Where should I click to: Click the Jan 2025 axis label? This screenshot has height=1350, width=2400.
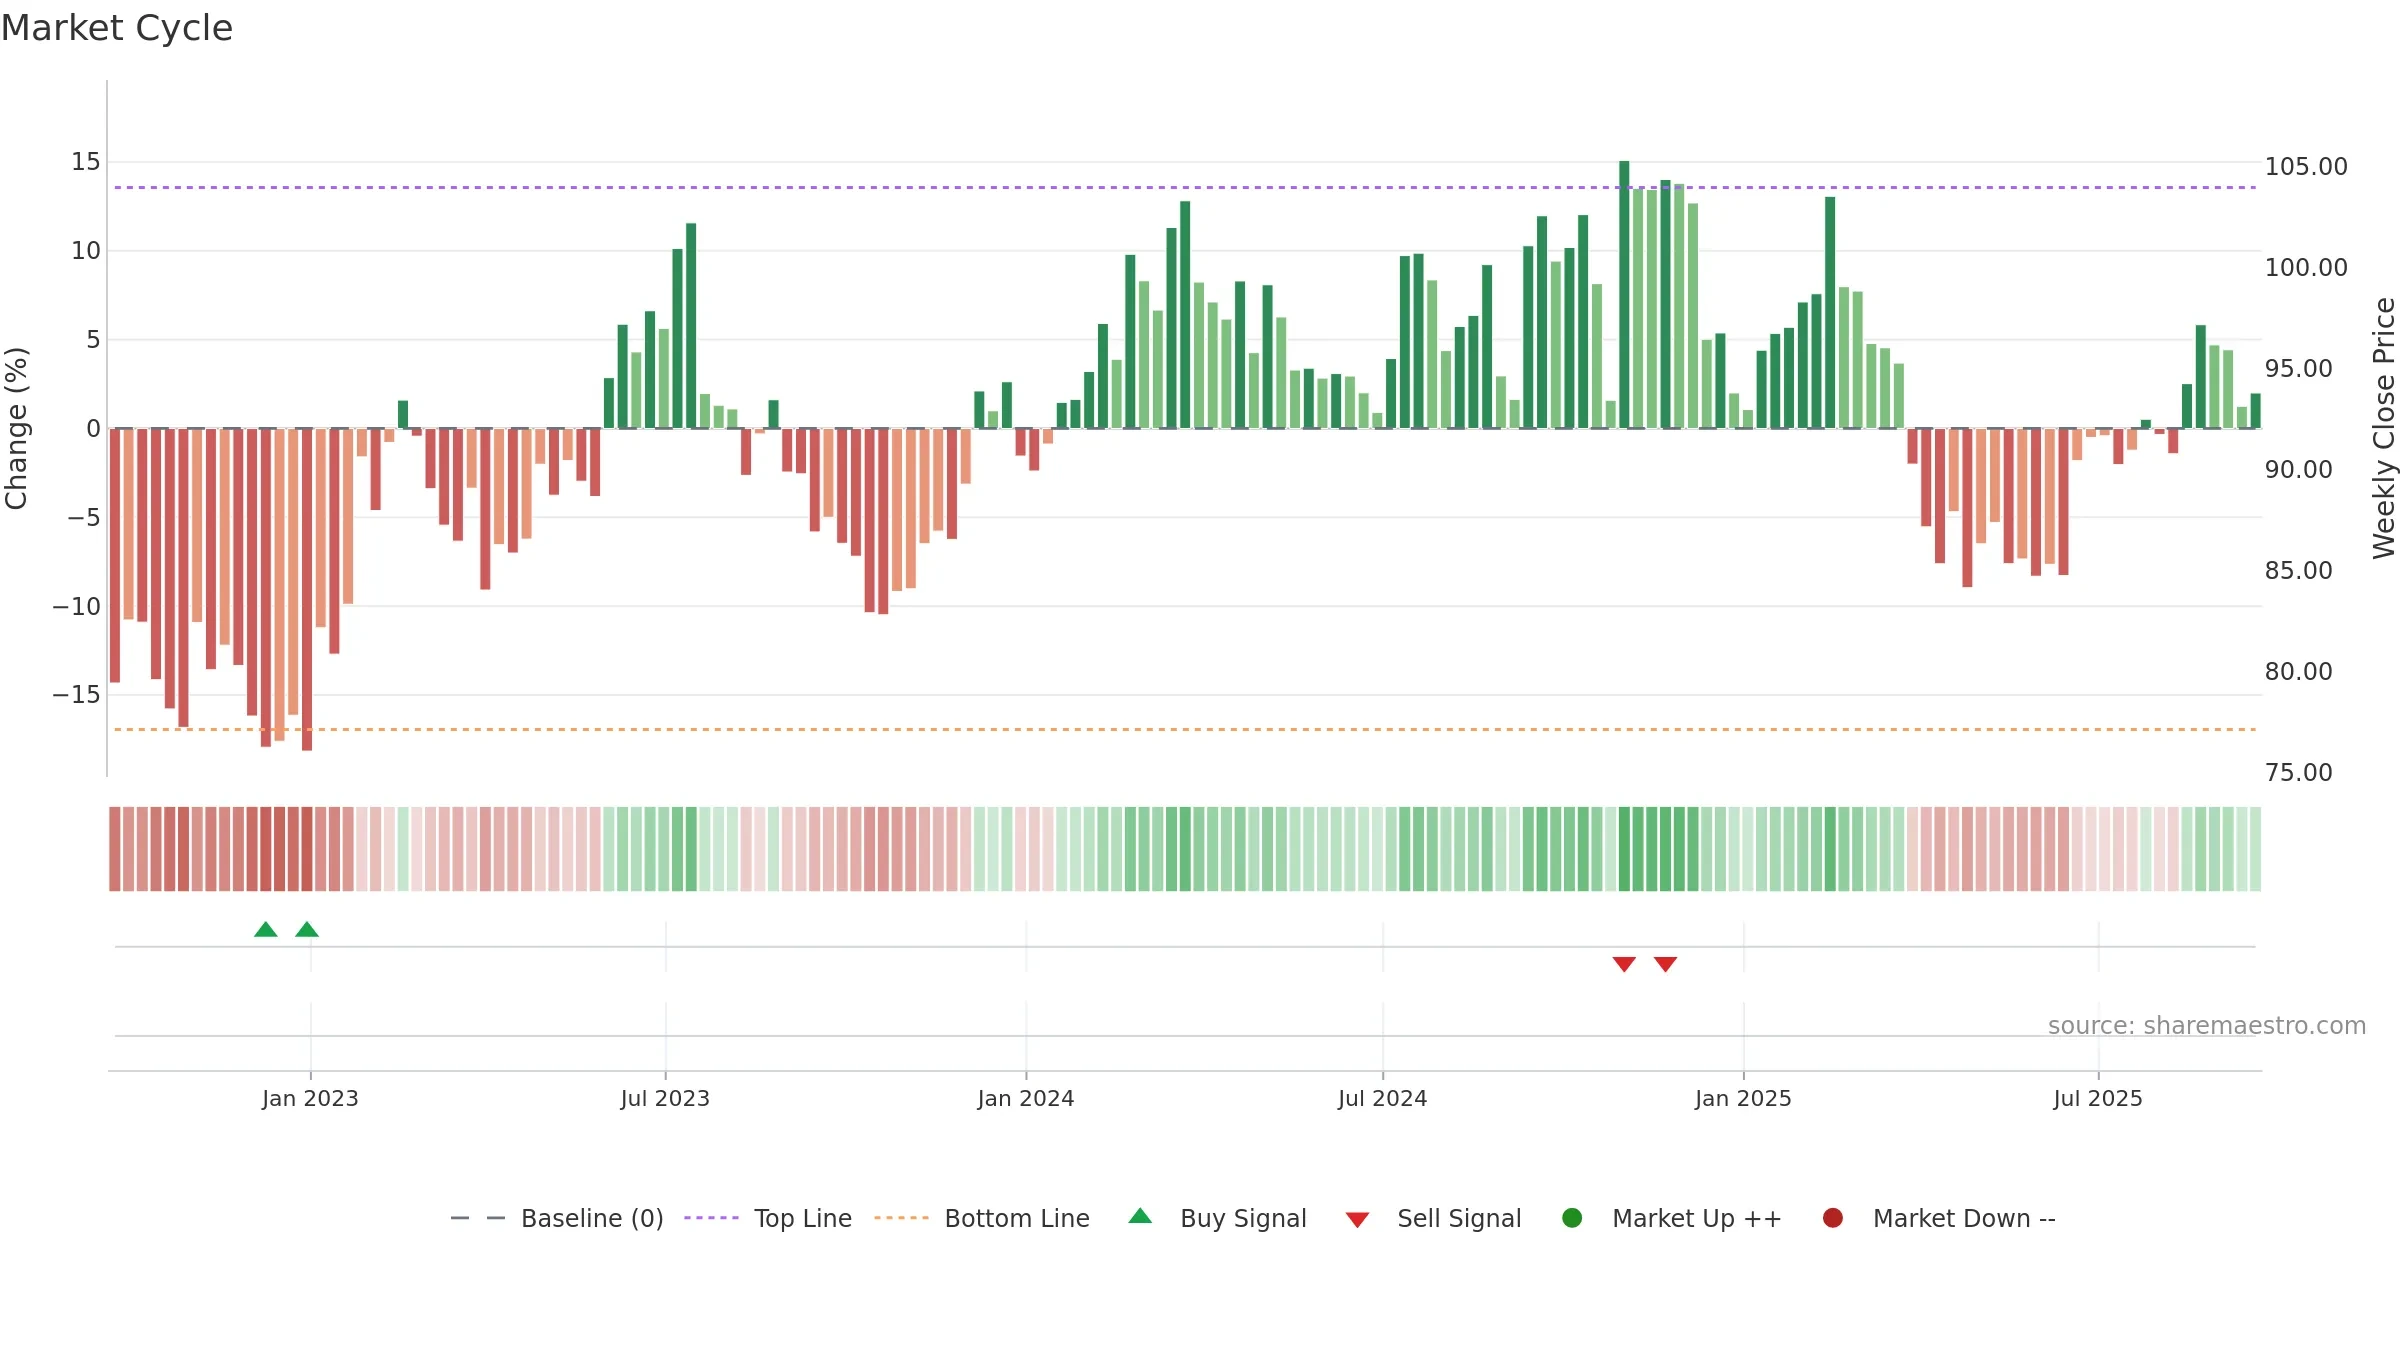[x=1744, y=1098]
